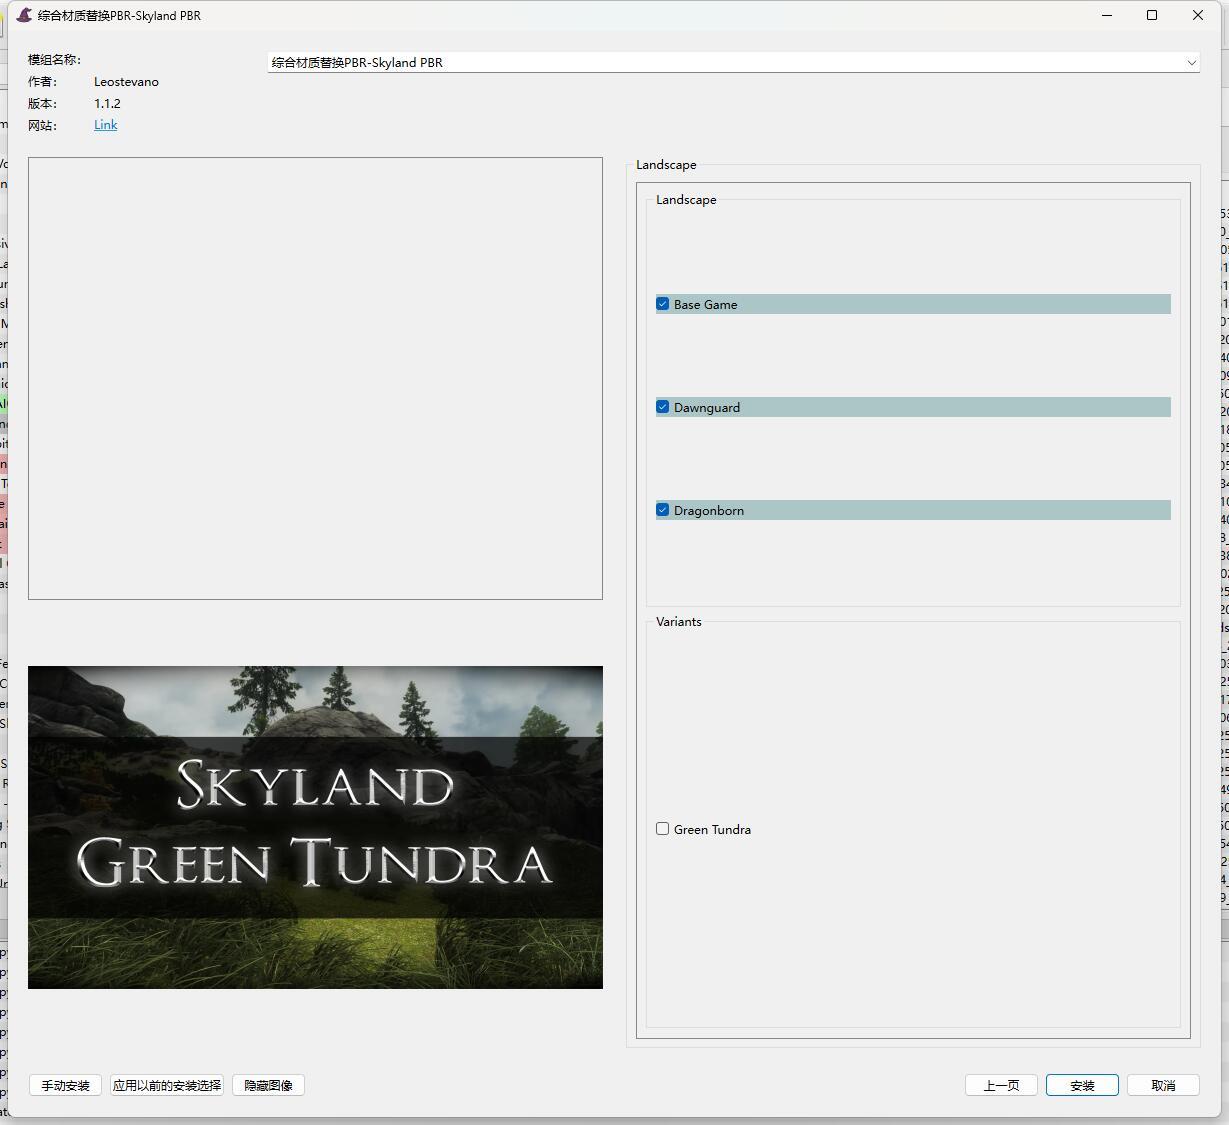The image size is (1229, 1125).
Task: Close the installer window with X
Action: coord(1198,15)
